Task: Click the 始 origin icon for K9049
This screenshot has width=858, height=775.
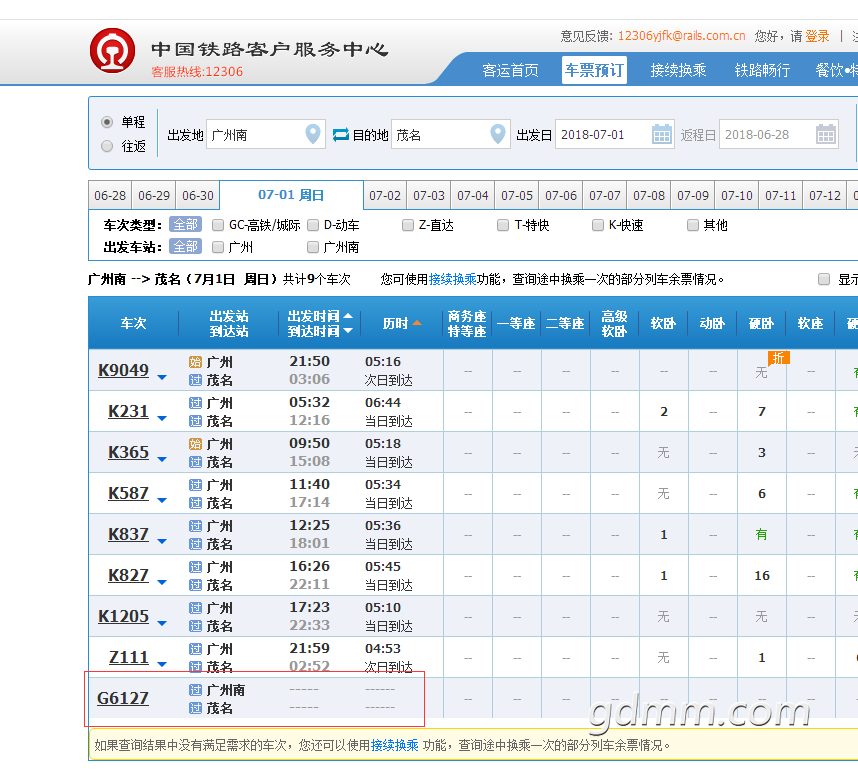Action: [x=195, y=362]
